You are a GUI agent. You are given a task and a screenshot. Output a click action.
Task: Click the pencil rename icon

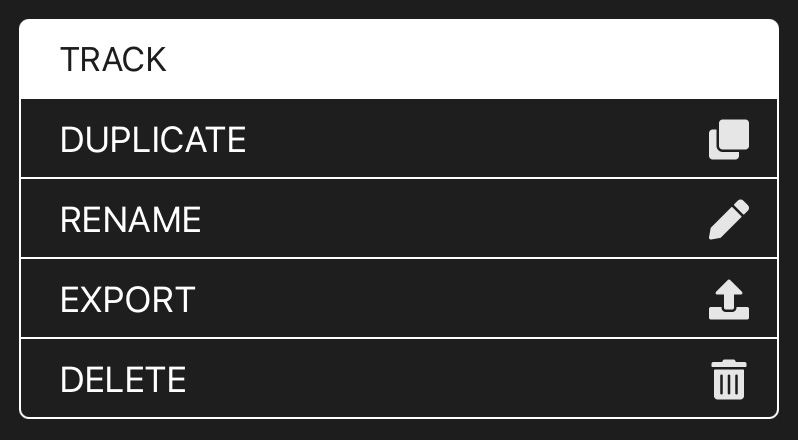tap(729, 219)
